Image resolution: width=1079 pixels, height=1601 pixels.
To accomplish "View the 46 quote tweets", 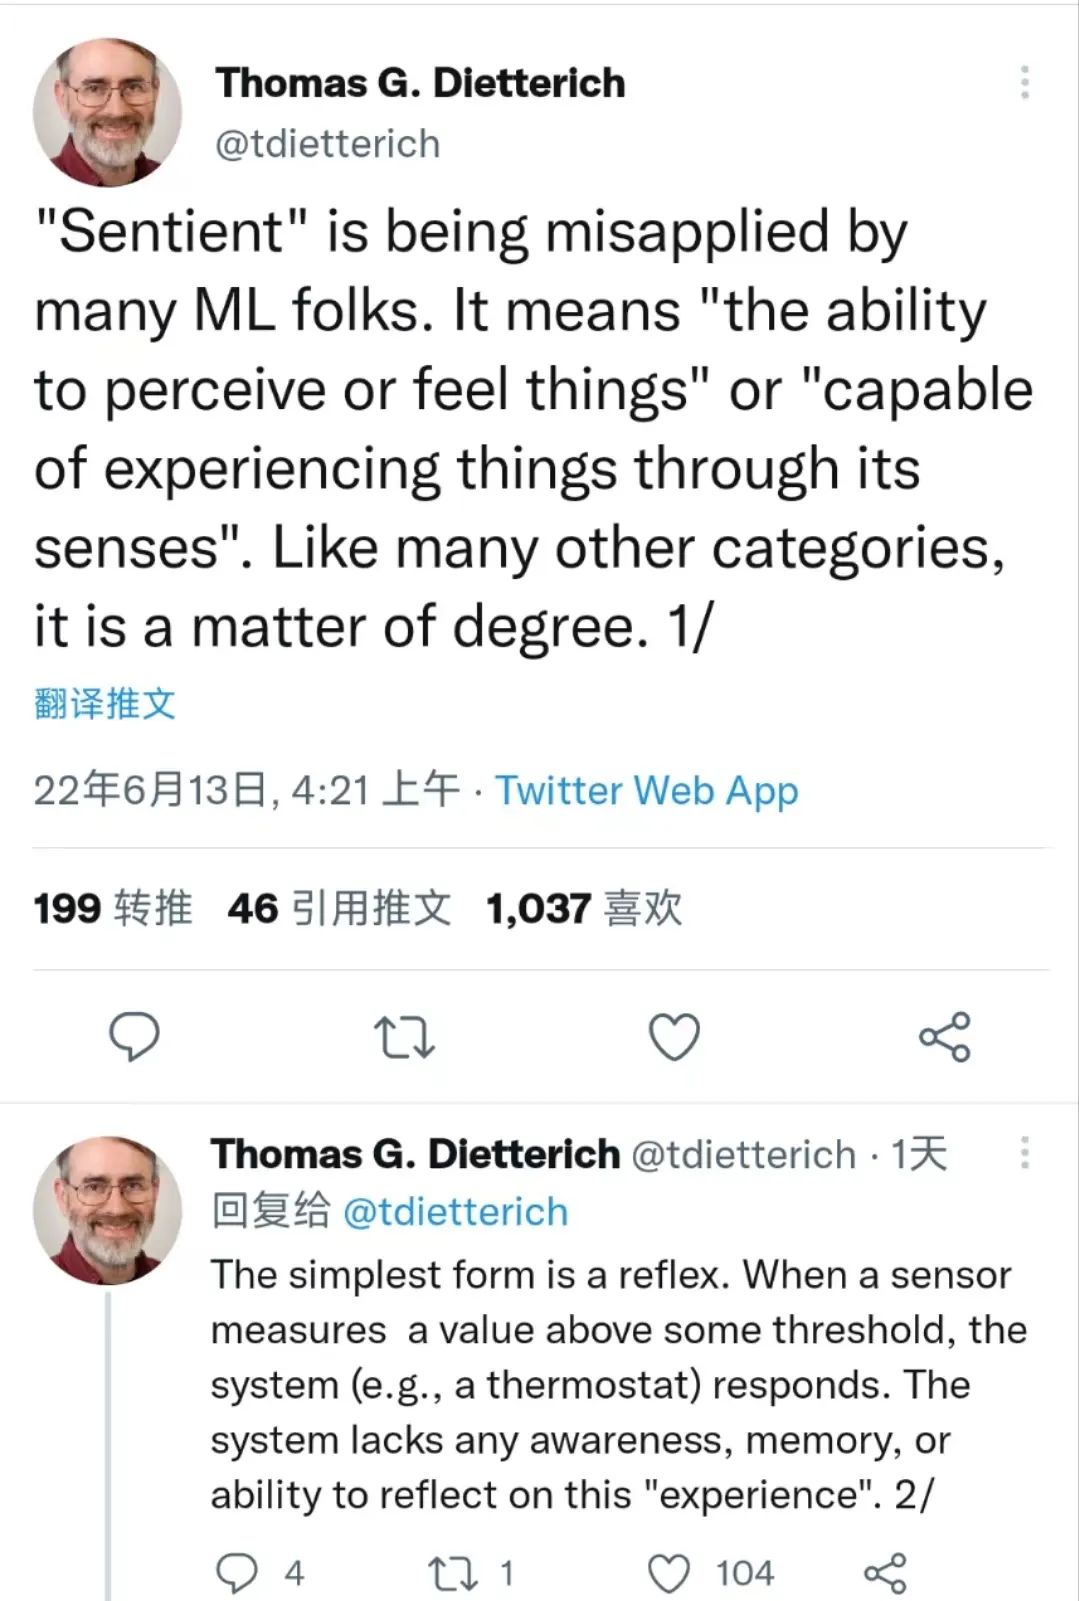I will pos(339,909).
